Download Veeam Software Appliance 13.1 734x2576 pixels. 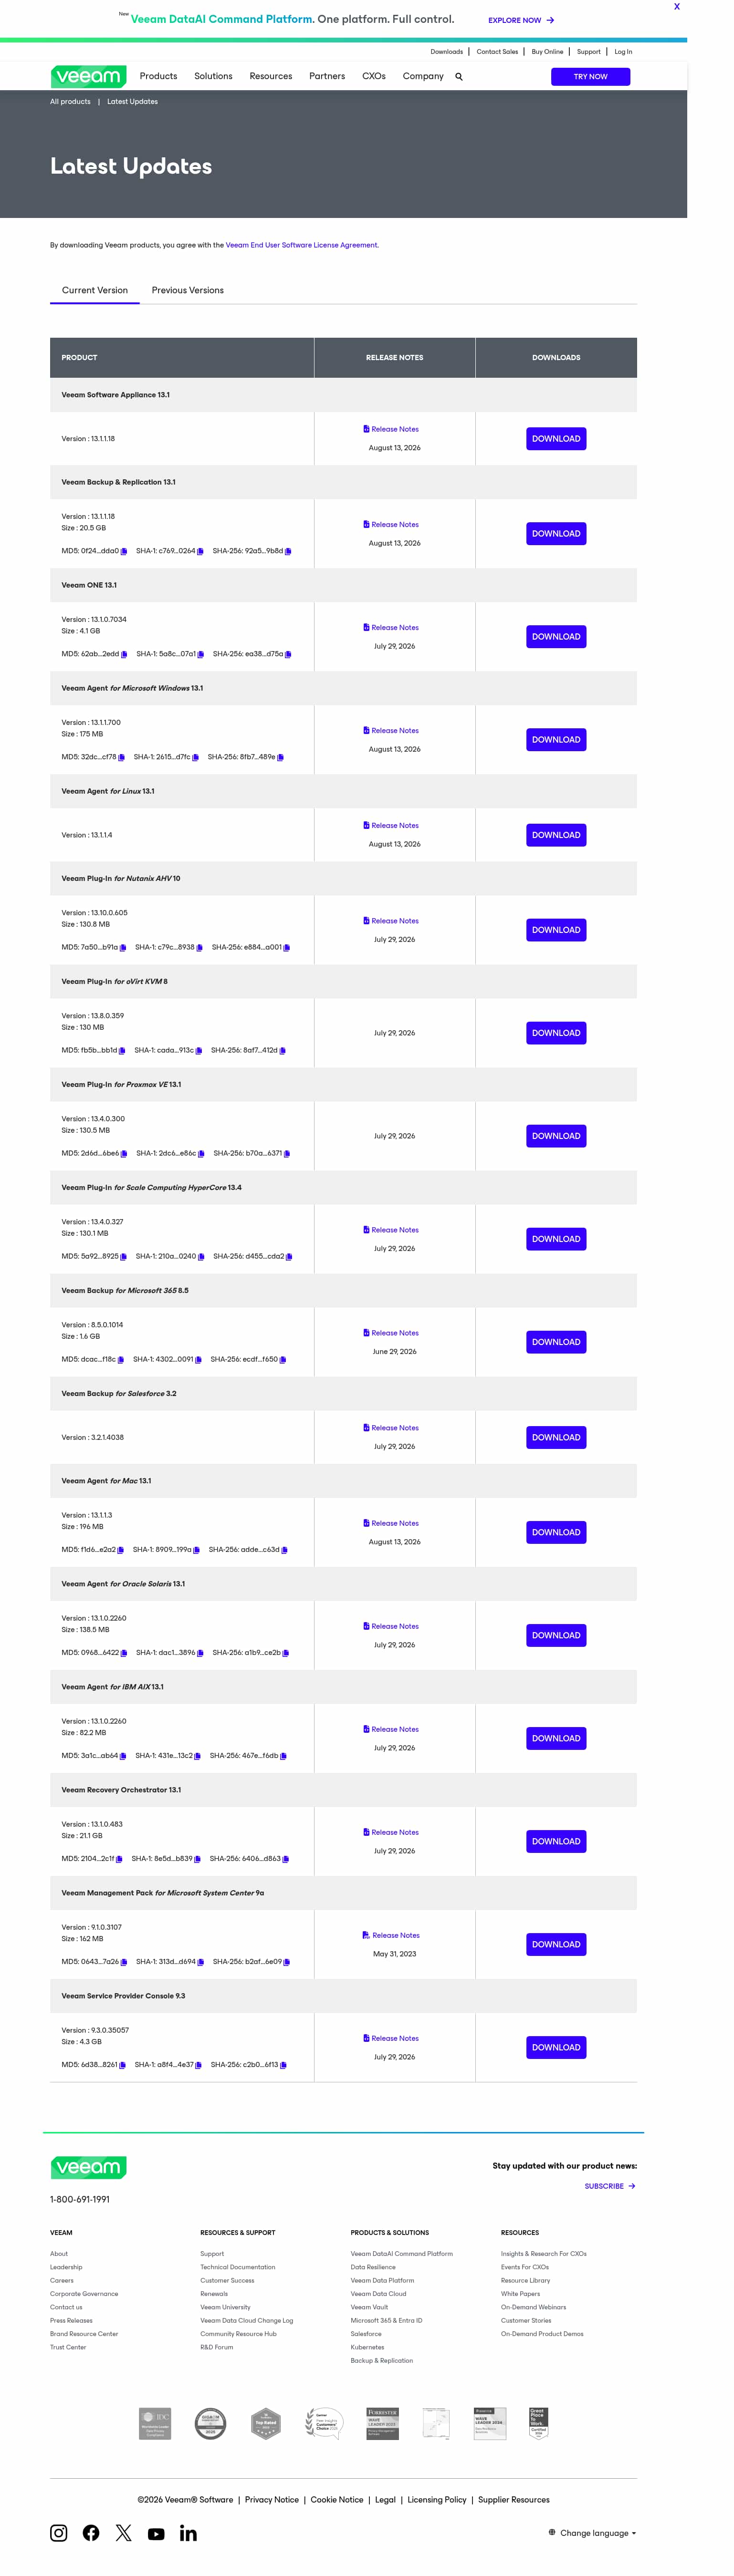tap(556, 439)
